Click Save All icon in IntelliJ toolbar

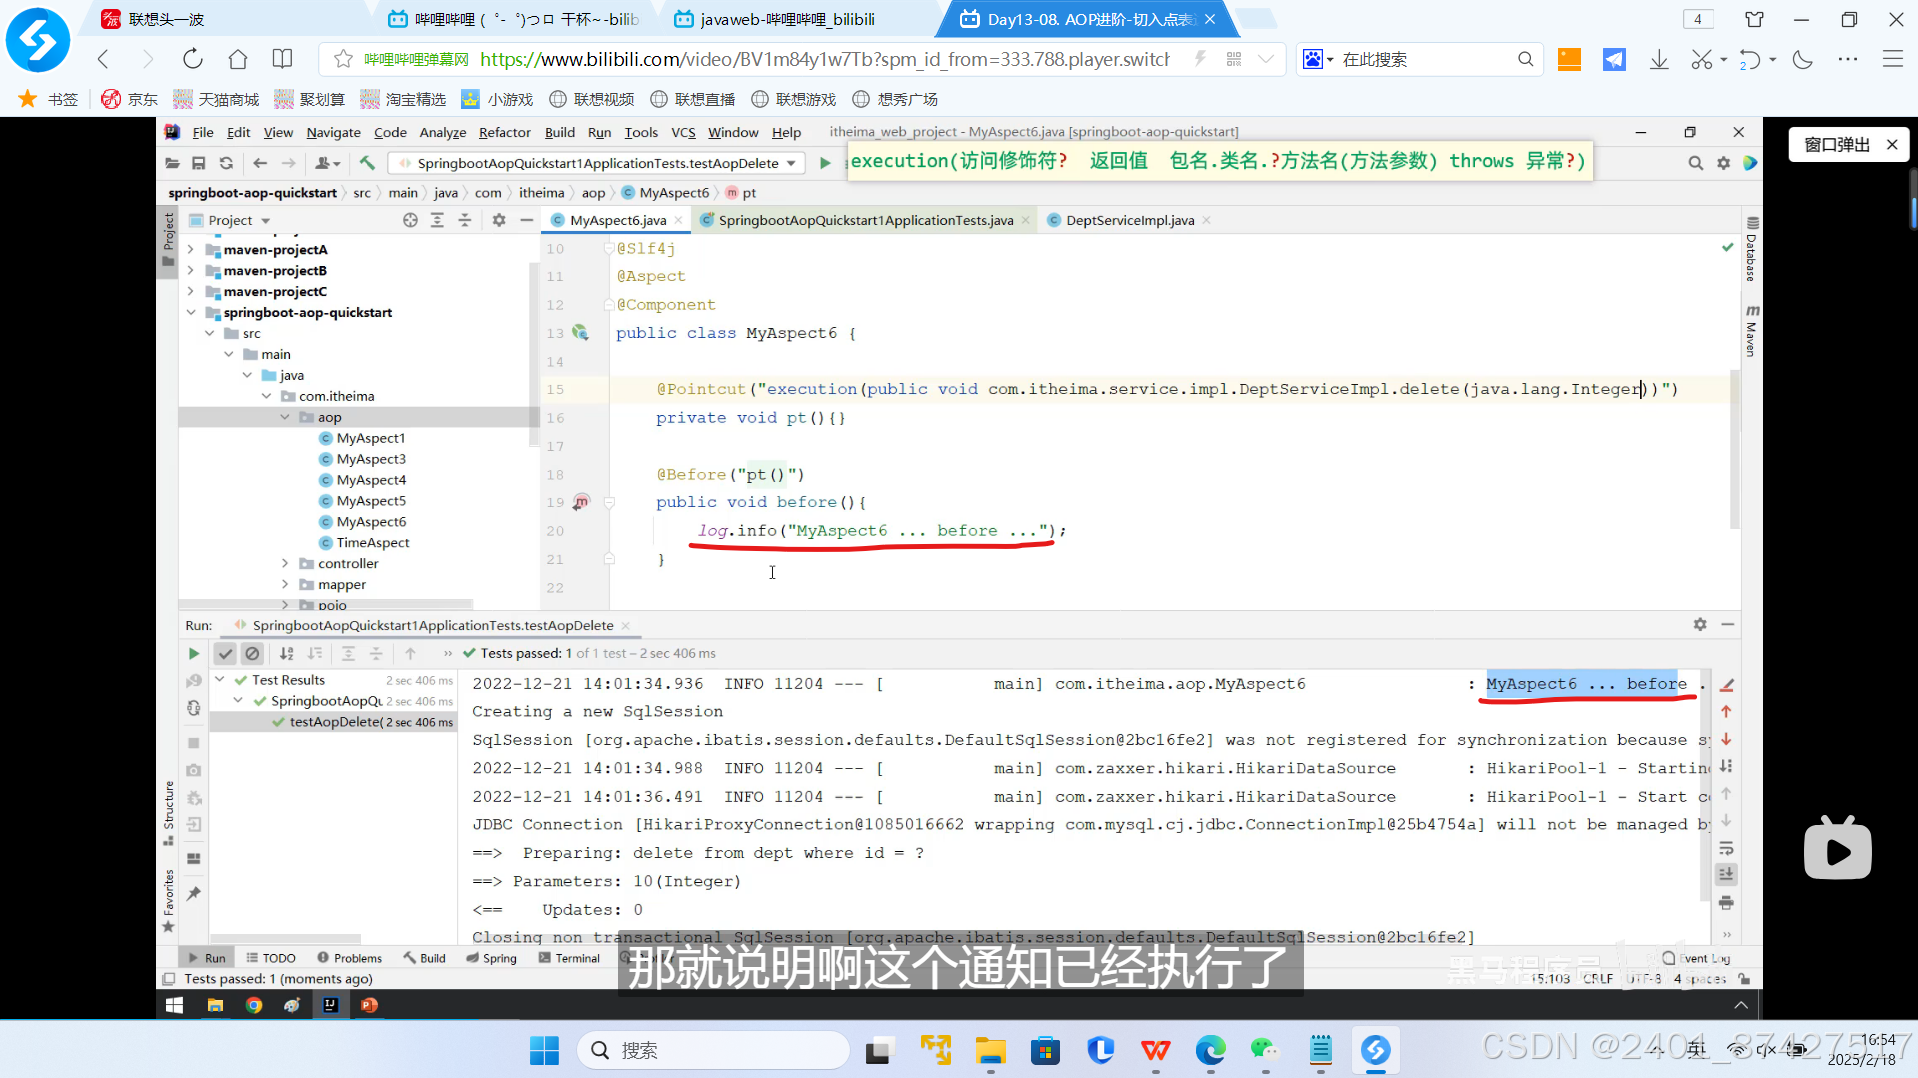click(x=199, y=163)
